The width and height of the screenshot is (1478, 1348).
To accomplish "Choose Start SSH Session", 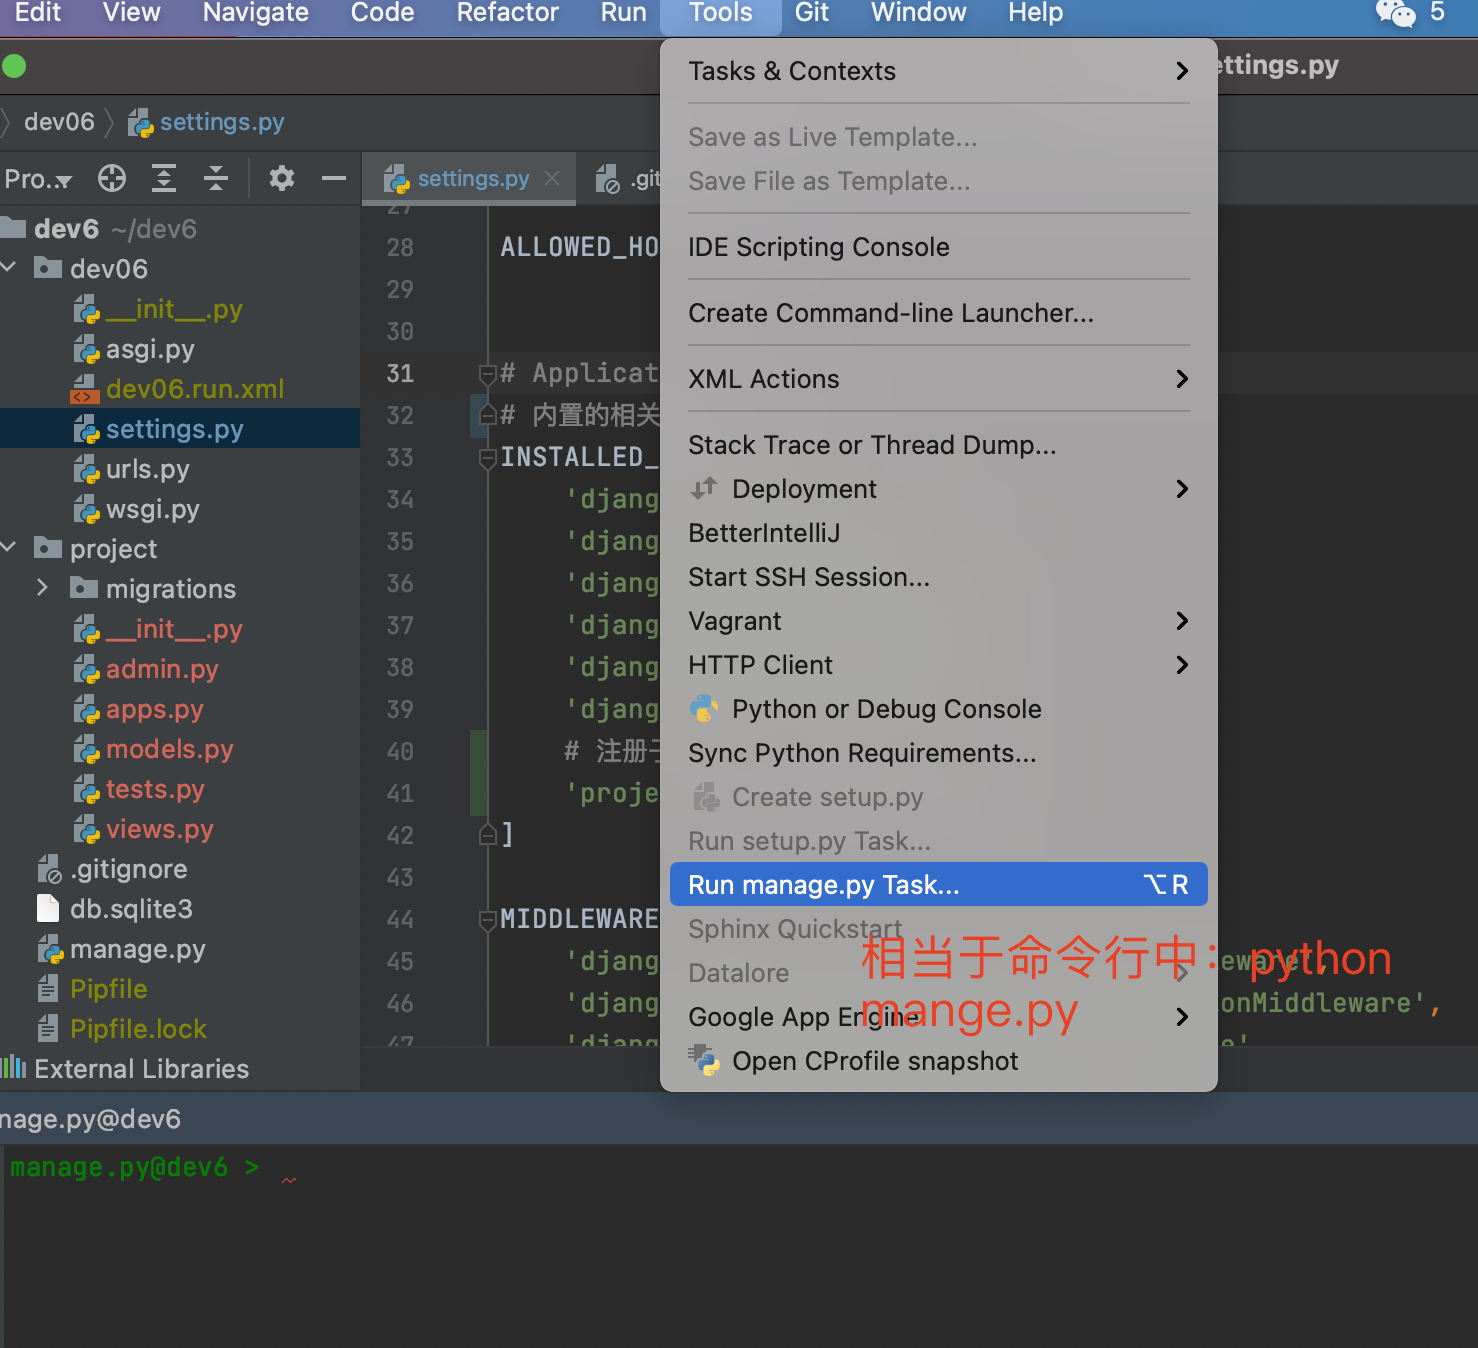I will [938, 577].
